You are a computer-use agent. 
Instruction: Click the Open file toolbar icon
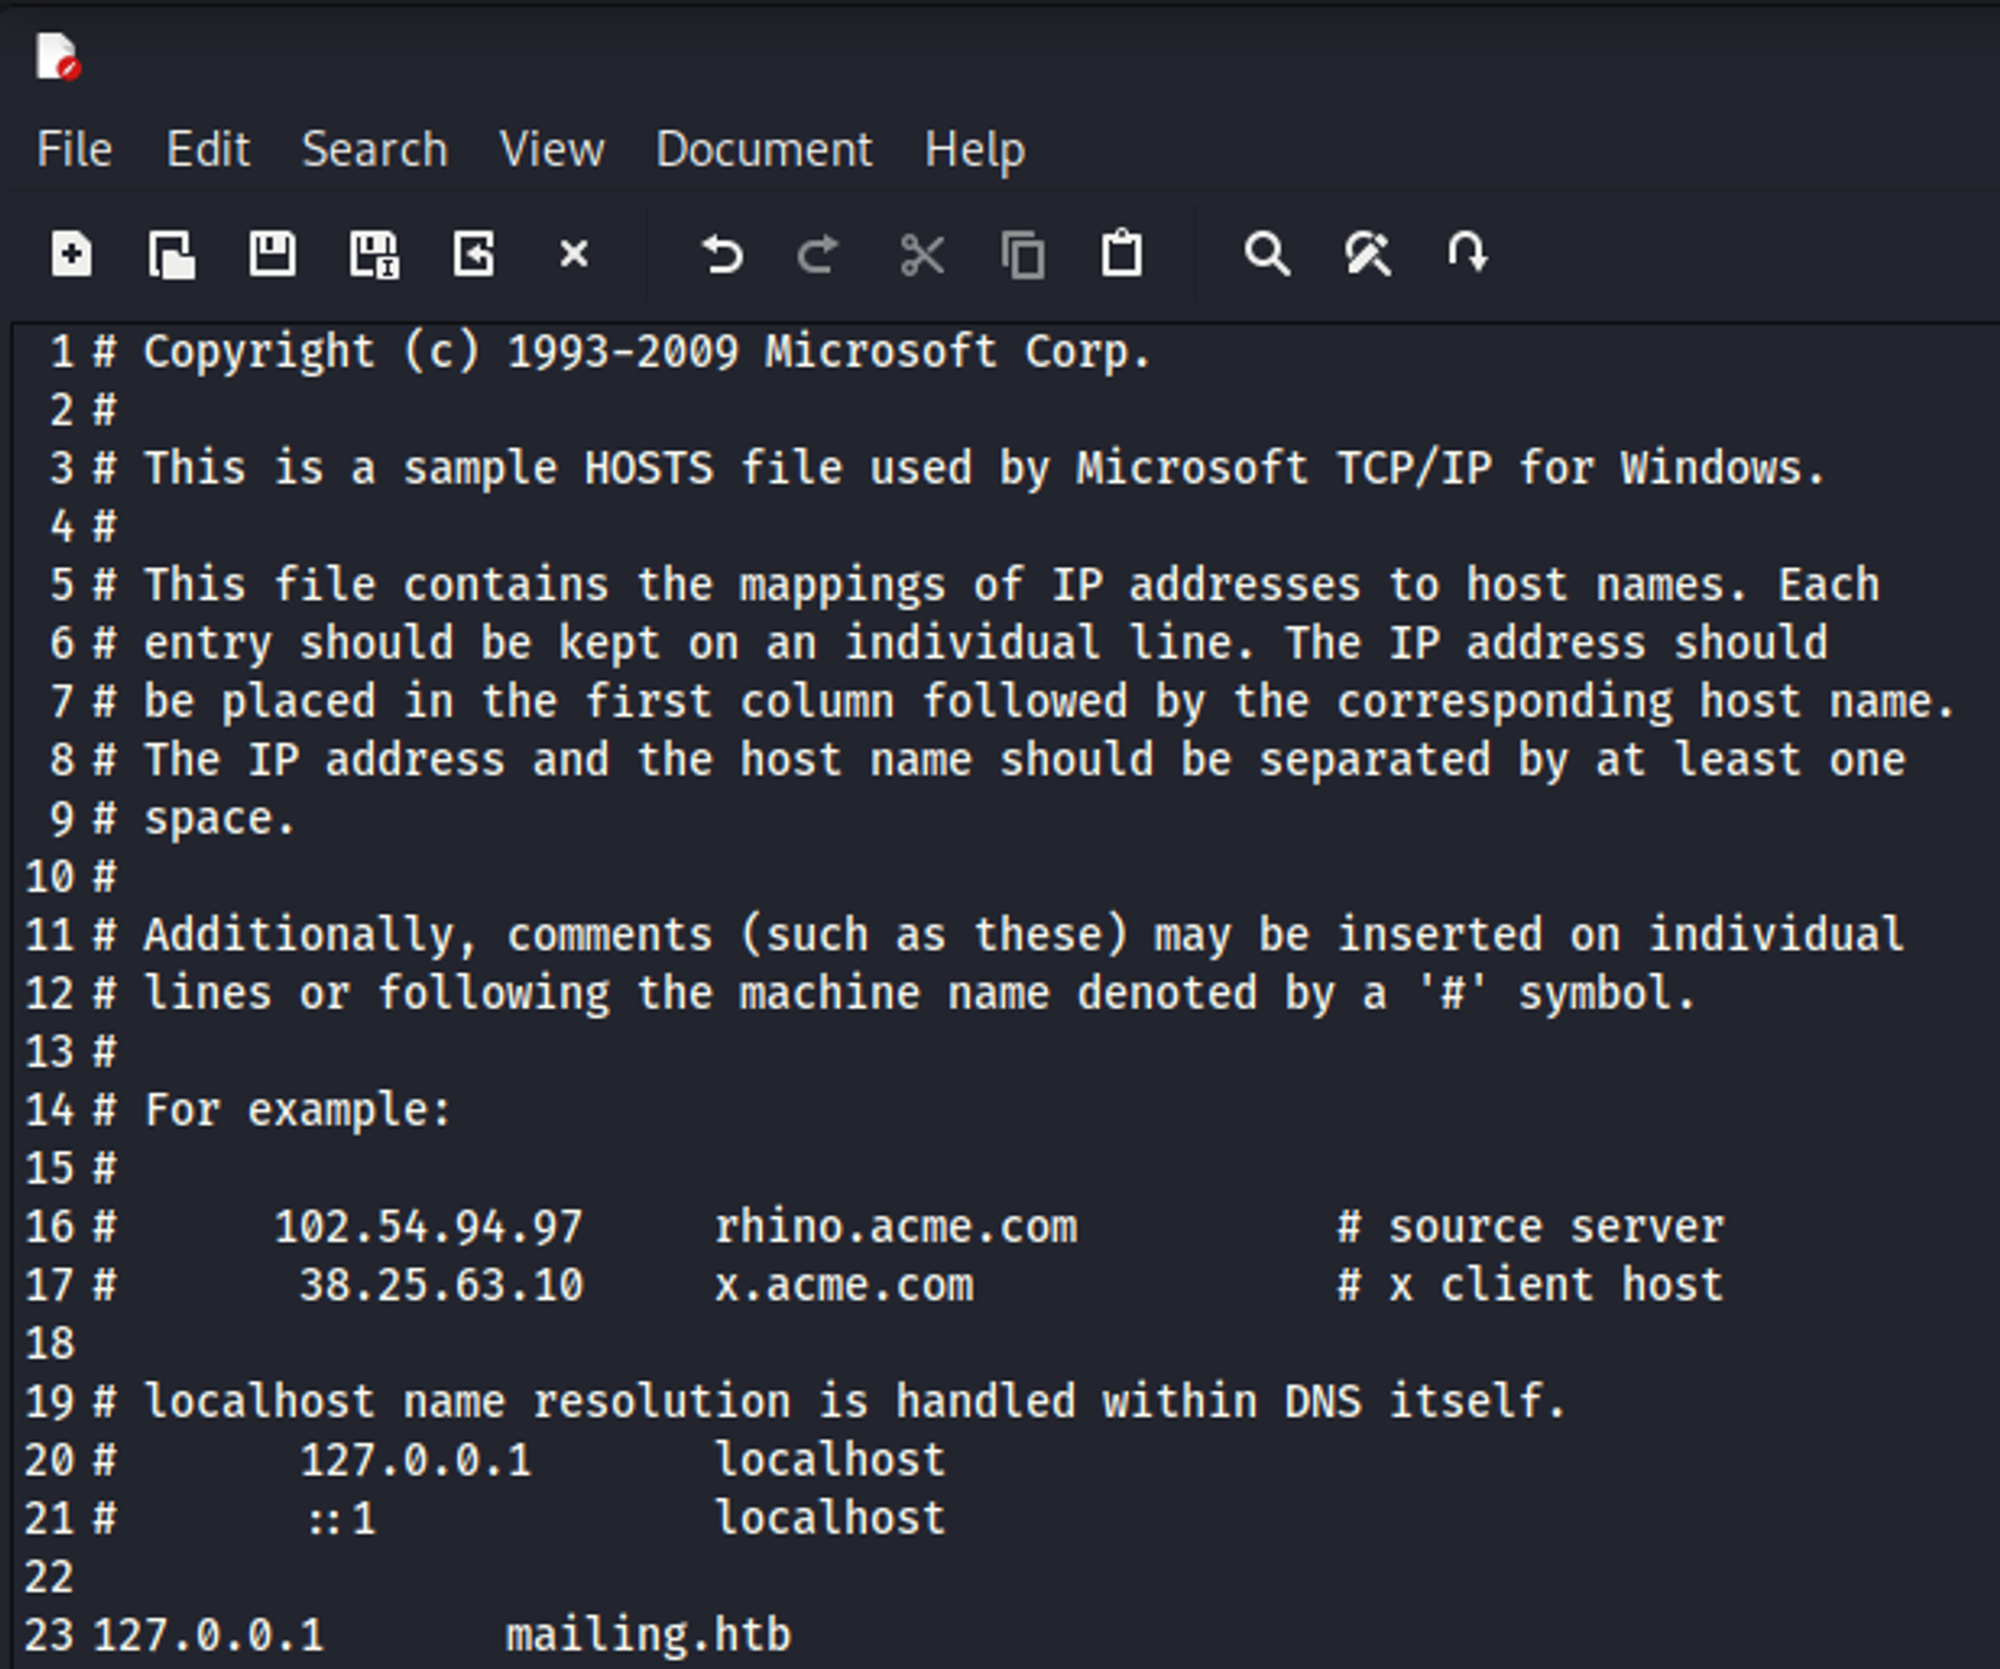click(x=172, y=254)
